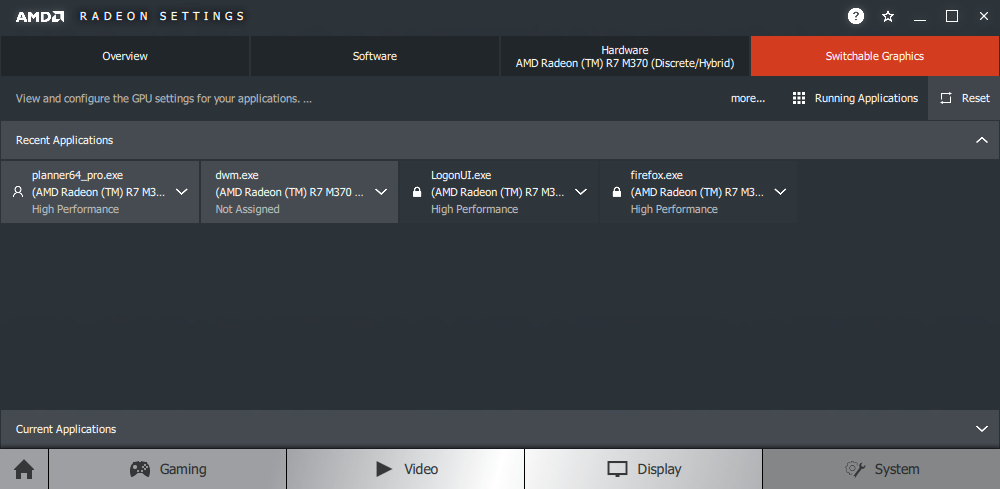Screen dimensions: 1000x489
Task: Open the help question mark icon
Action: 856,17
